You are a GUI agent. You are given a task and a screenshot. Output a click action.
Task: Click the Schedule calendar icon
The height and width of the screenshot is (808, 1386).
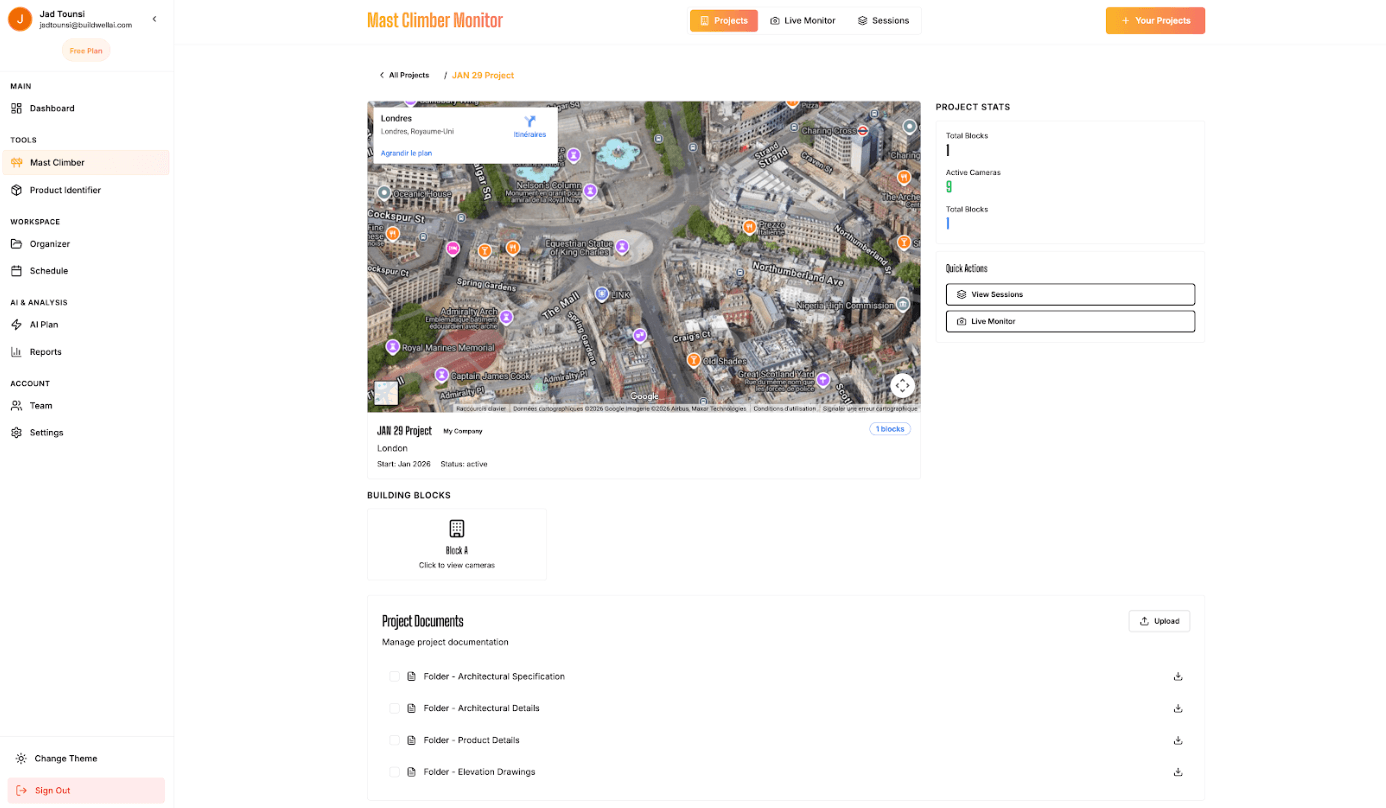(17, 271)
